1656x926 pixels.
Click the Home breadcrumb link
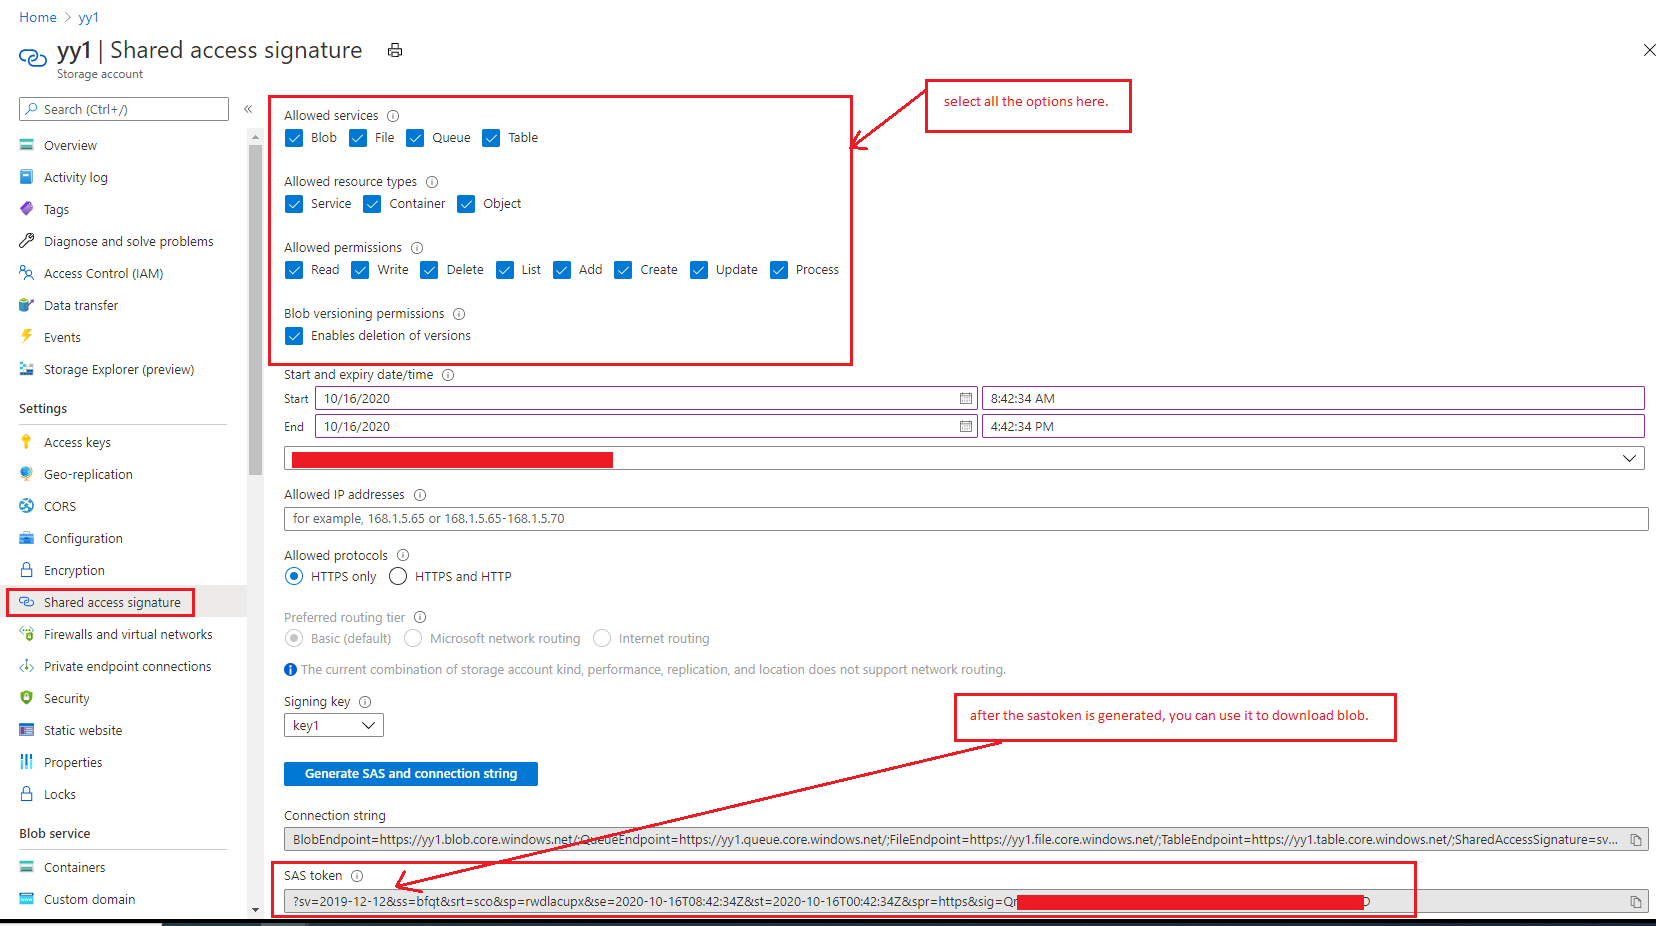(38, 17)
